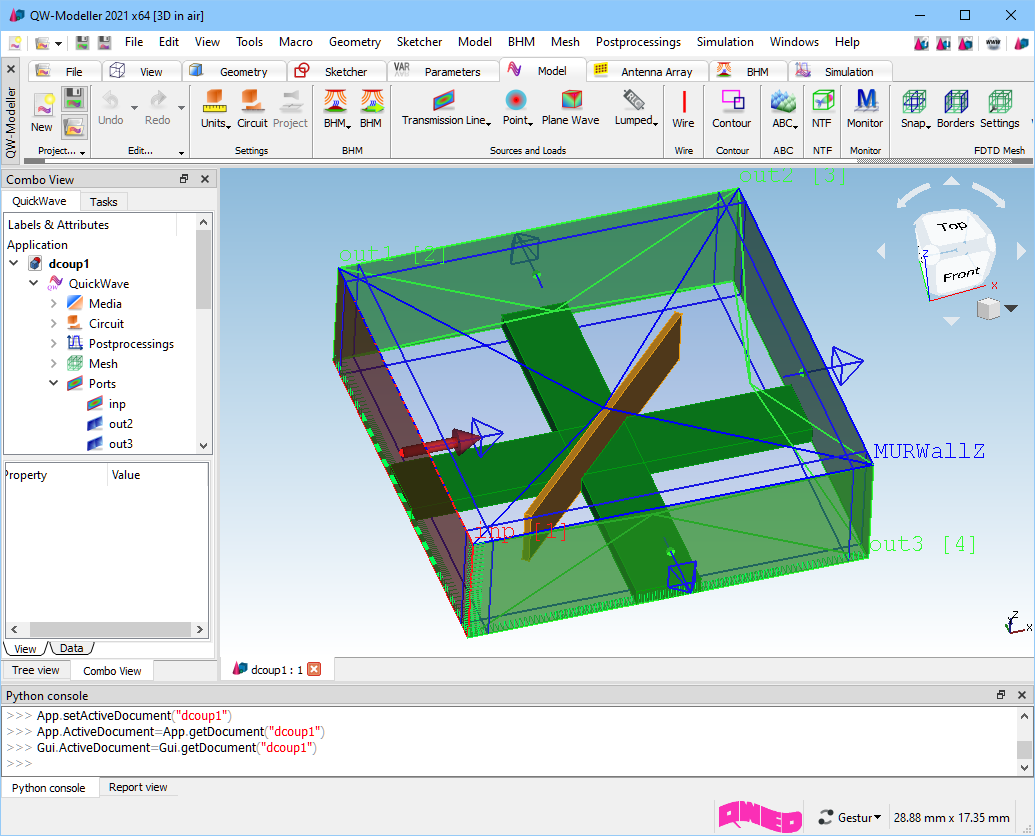Click the Project toolbar group expander

[83, 152]
